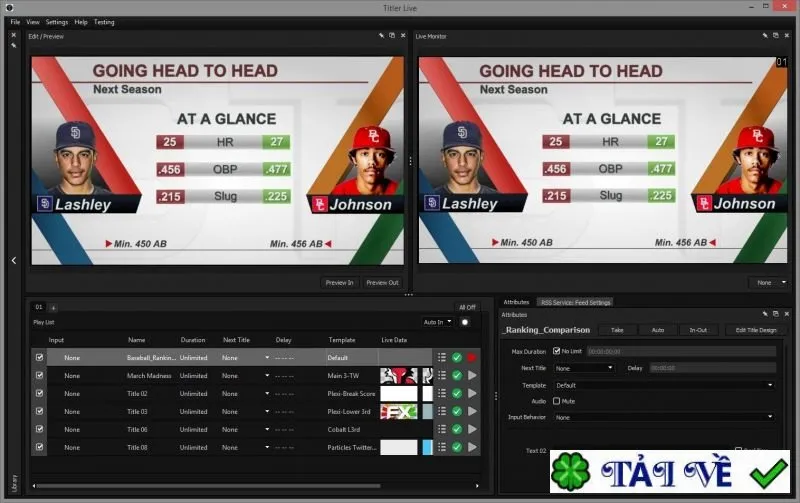Image resolution: width=800 pixels, height=503 pixels.
Task: Uncheck the Title 03 row checkbox
Action: point(39,411)
